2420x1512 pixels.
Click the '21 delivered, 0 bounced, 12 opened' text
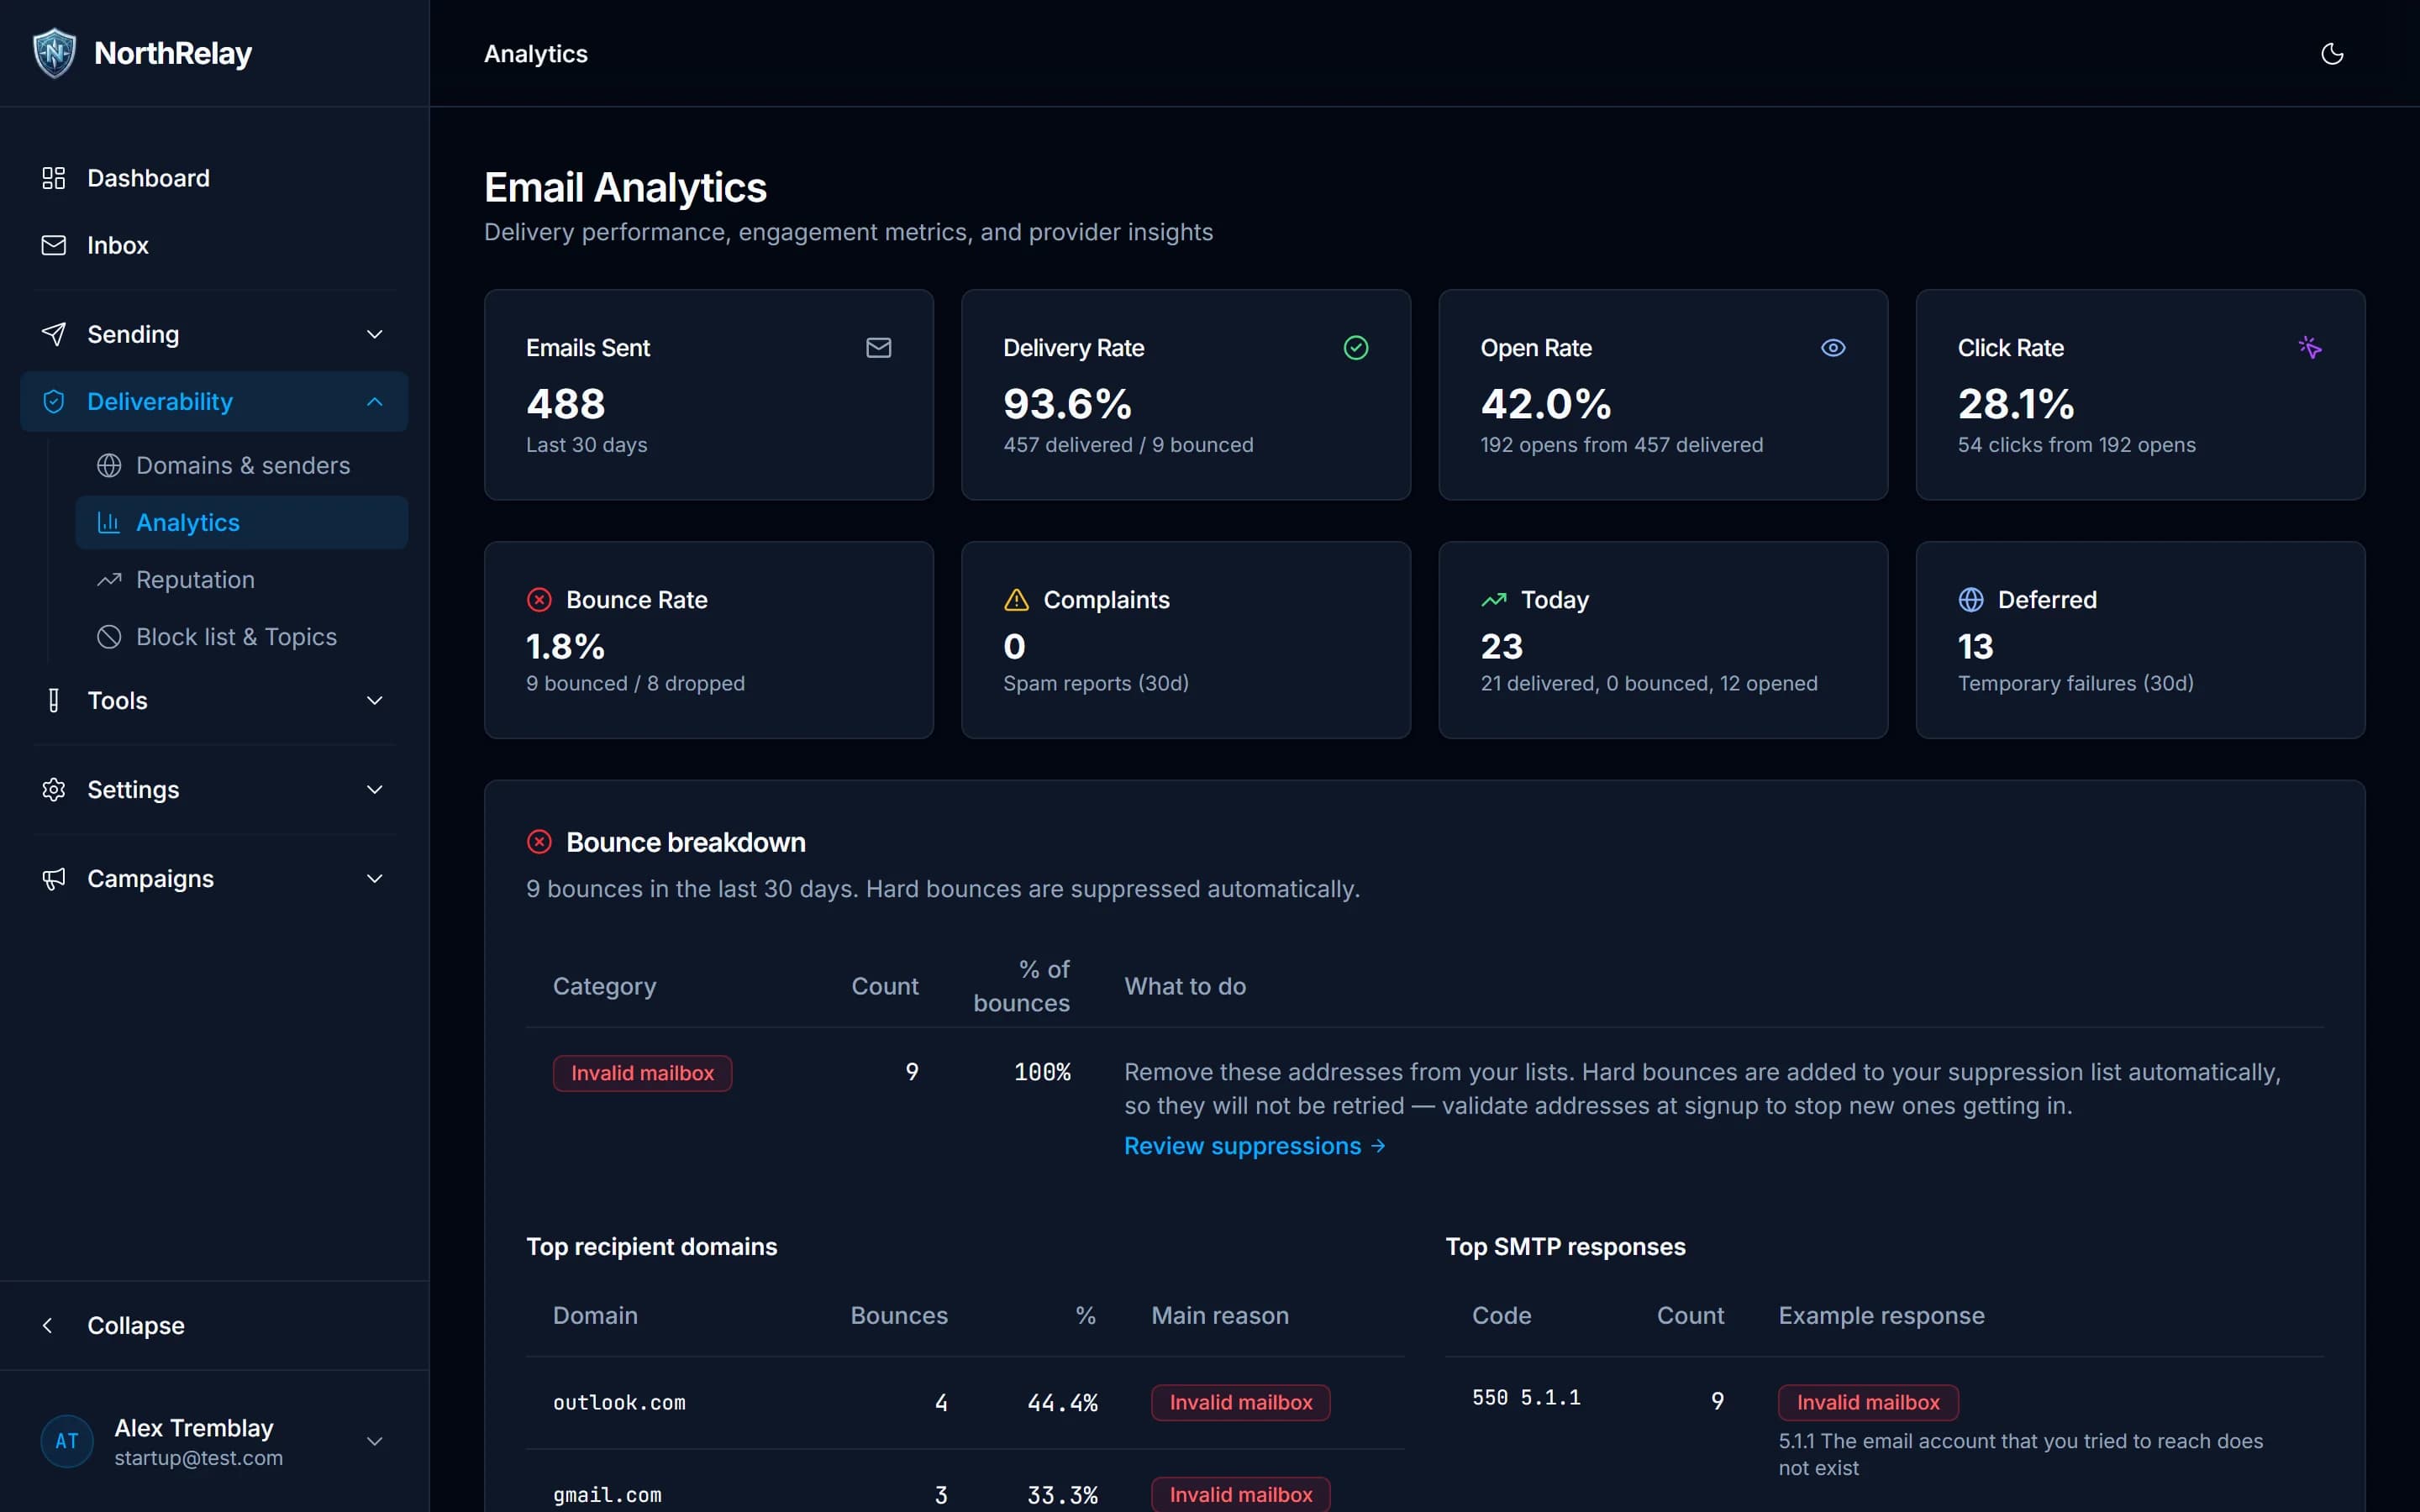pos(1648,683)
